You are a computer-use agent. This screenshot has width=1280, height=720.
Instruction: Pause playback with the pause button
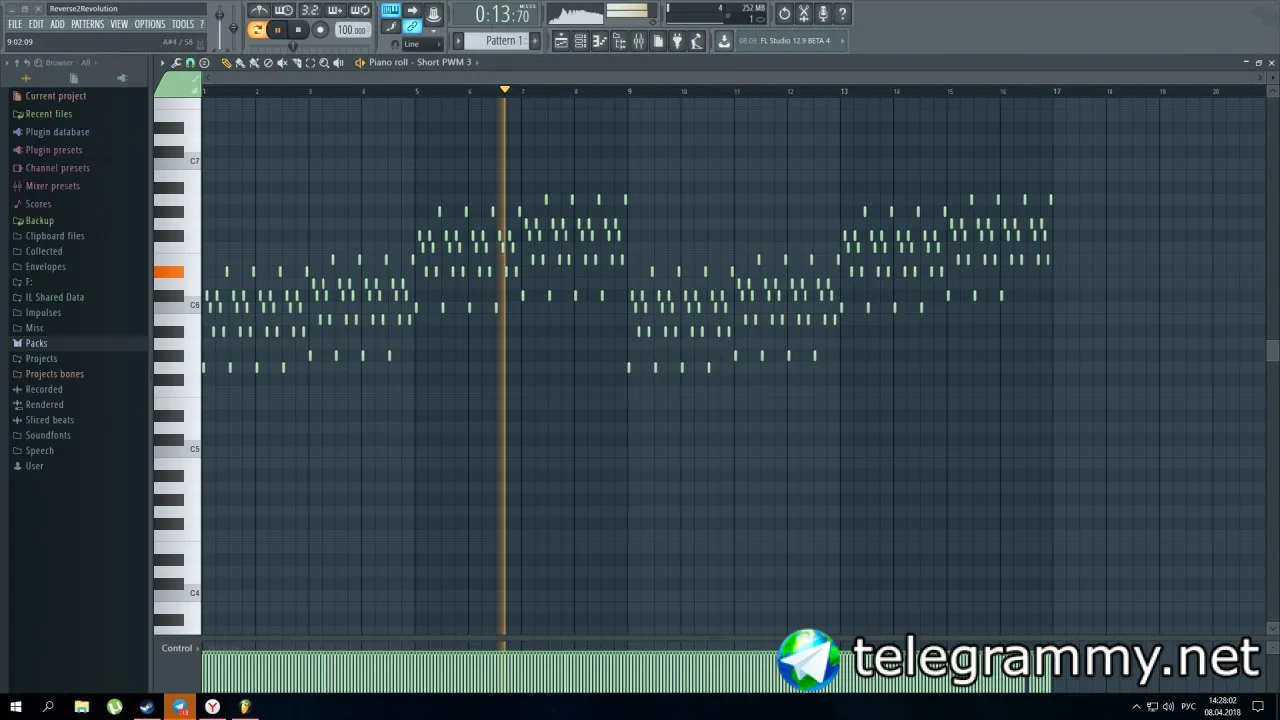(278, 30)
